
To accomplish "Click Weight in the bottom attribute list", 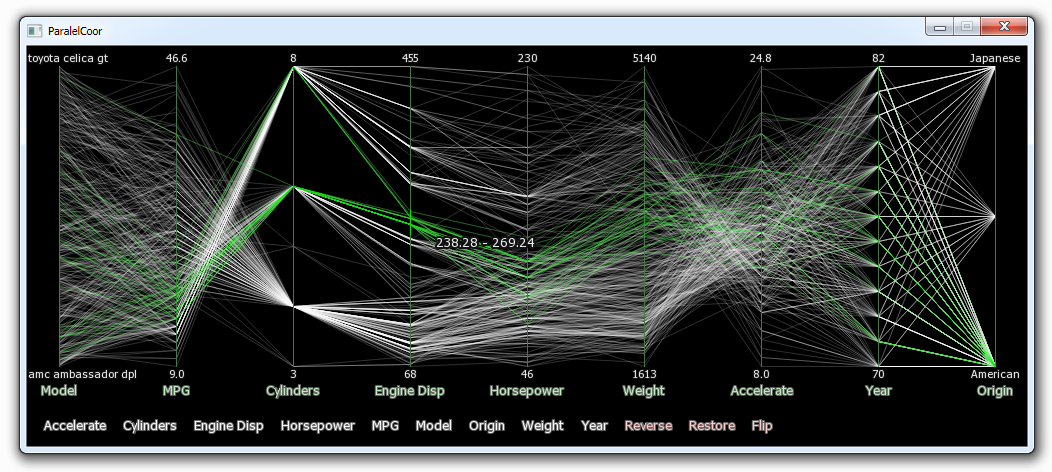I will coord(543,426).
